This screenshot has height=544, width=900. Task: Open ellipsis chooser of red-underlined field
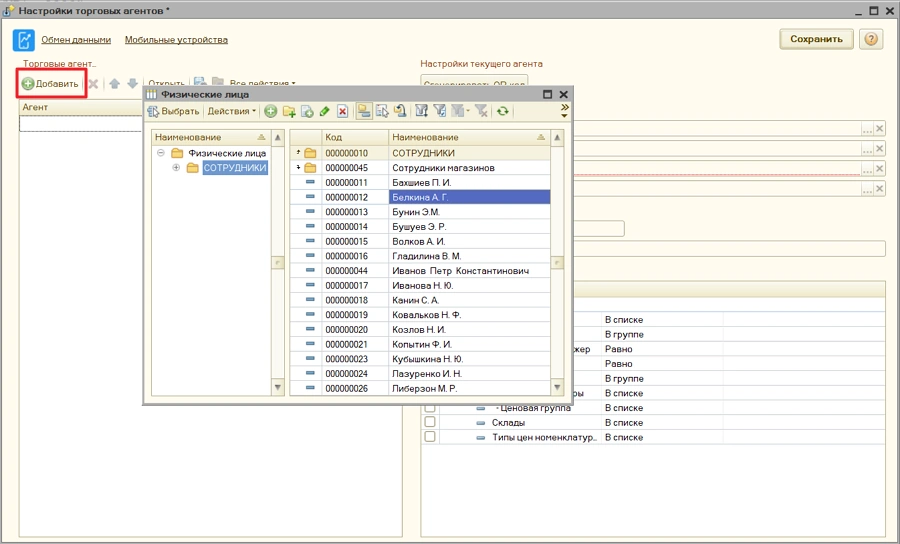(x=867, y=169)
